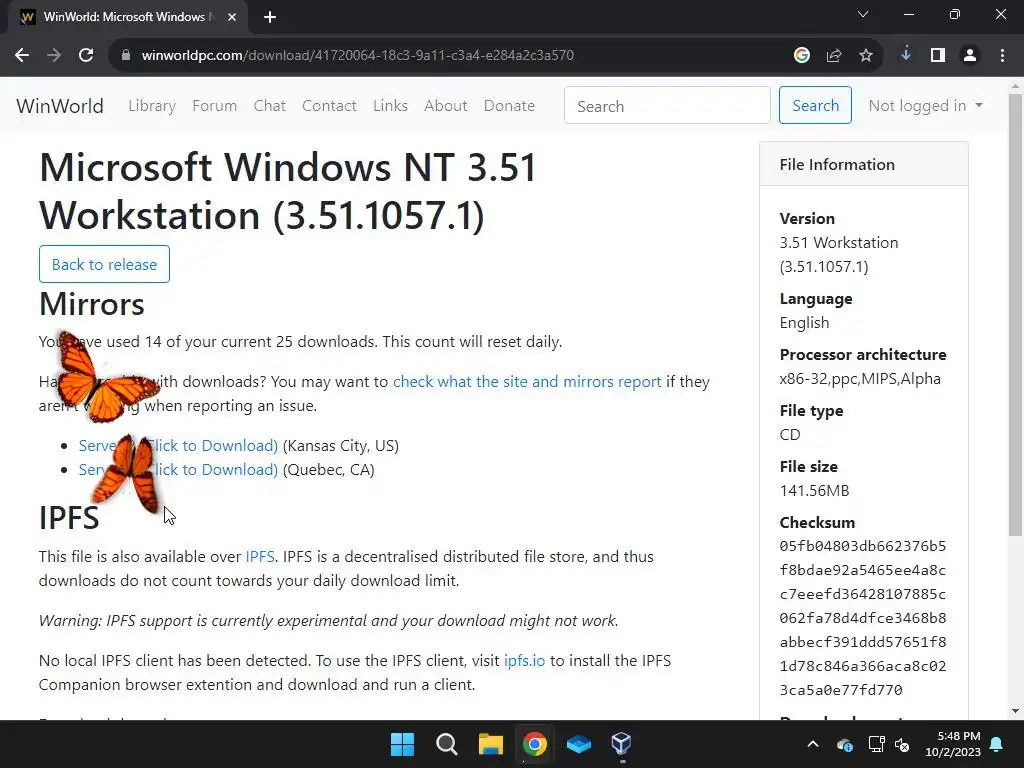
Task: Open Chrome three-dot menu
Action: (1002, 56)
